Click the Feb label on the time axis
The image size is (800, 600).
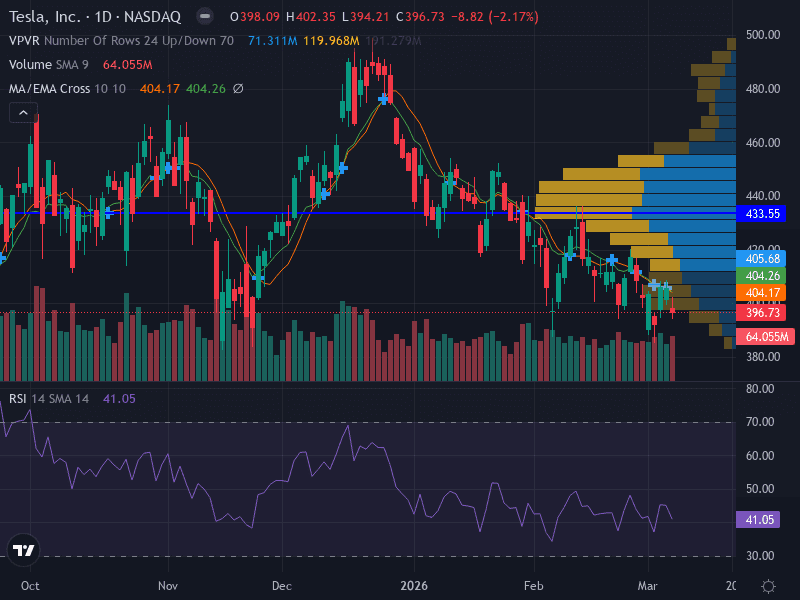click(x=534, y=586)
